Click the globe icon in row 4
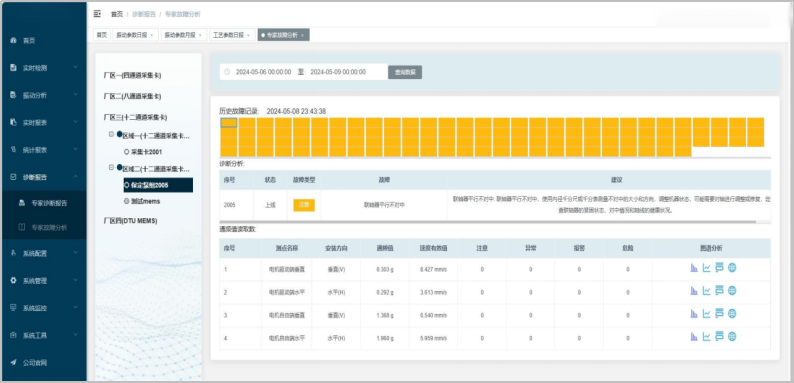Viewport: 794px width, 383px height. (732, 336)
